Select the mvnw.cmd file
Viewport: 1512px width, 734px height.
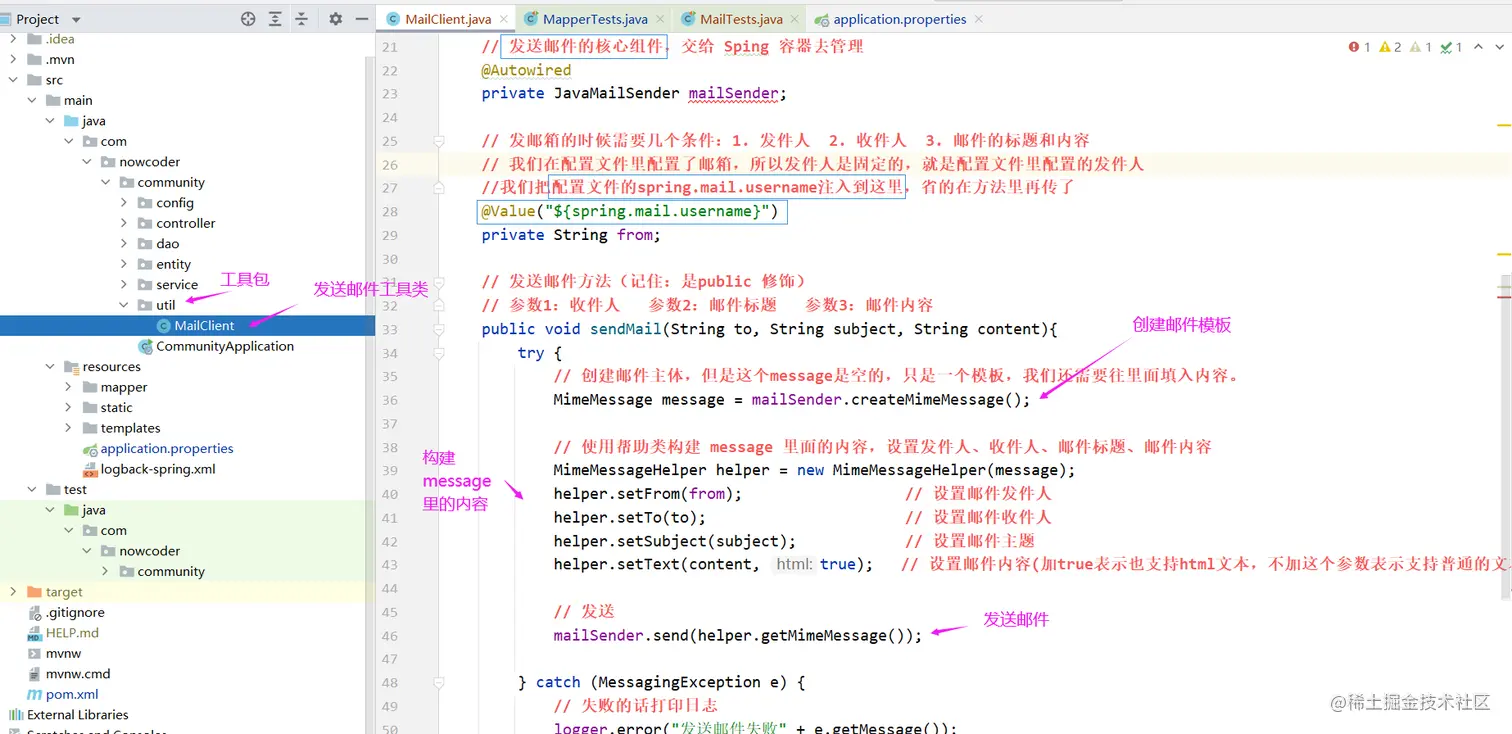pos(77,674)
